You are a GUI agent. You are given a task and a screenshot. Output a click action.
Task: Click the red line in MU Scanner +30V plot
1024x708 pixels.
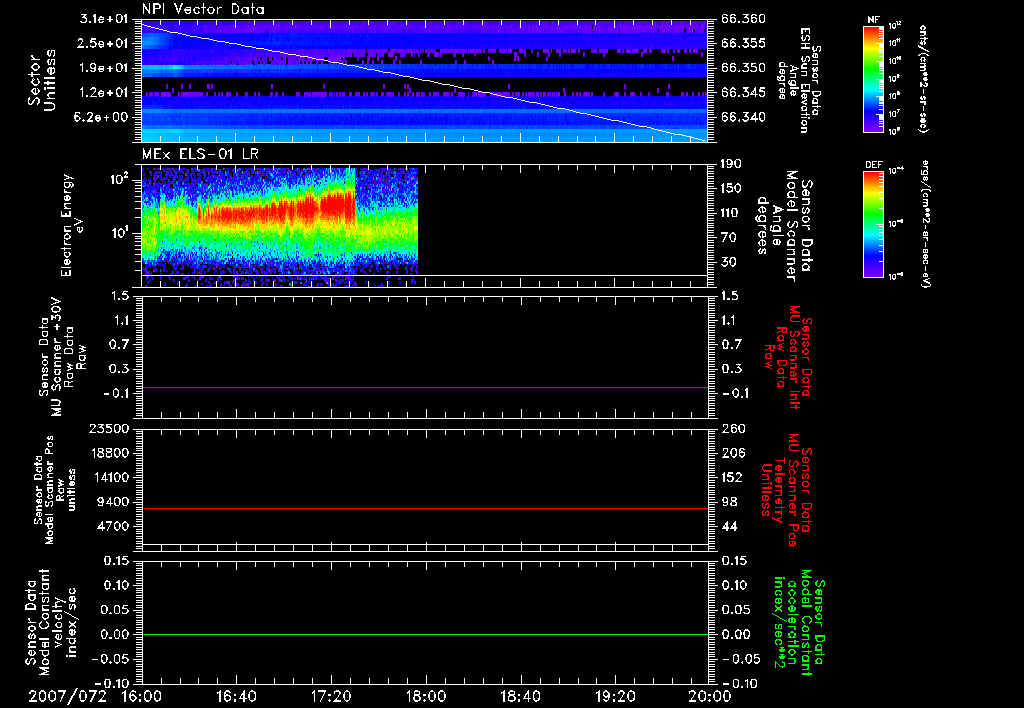click(x=425, y=387)
